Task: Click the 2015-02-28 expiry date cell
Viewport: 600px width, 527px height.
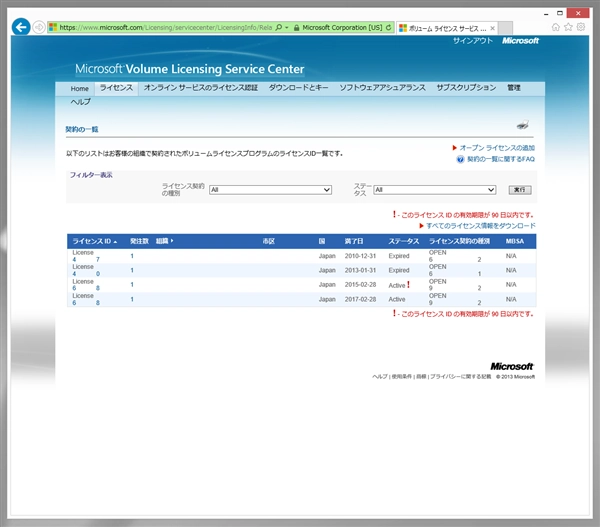Action: [x=360, y=285]
